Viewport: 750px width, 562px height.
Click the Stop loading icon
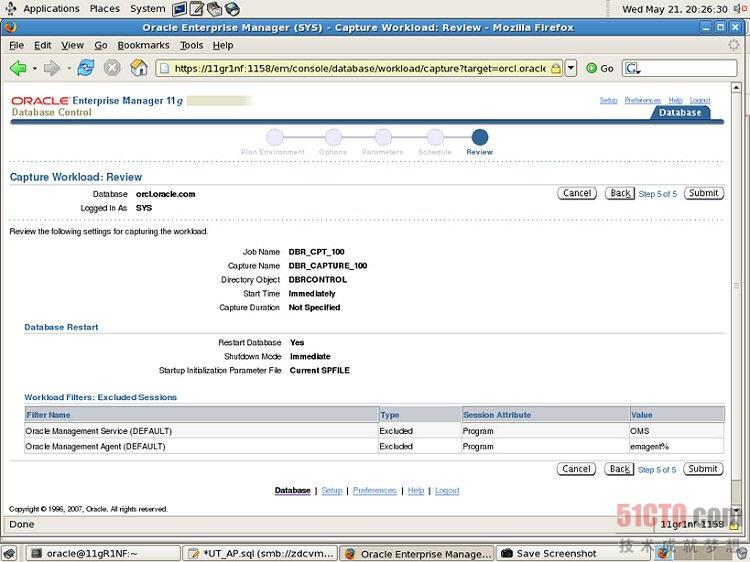(x=112, y=68)
